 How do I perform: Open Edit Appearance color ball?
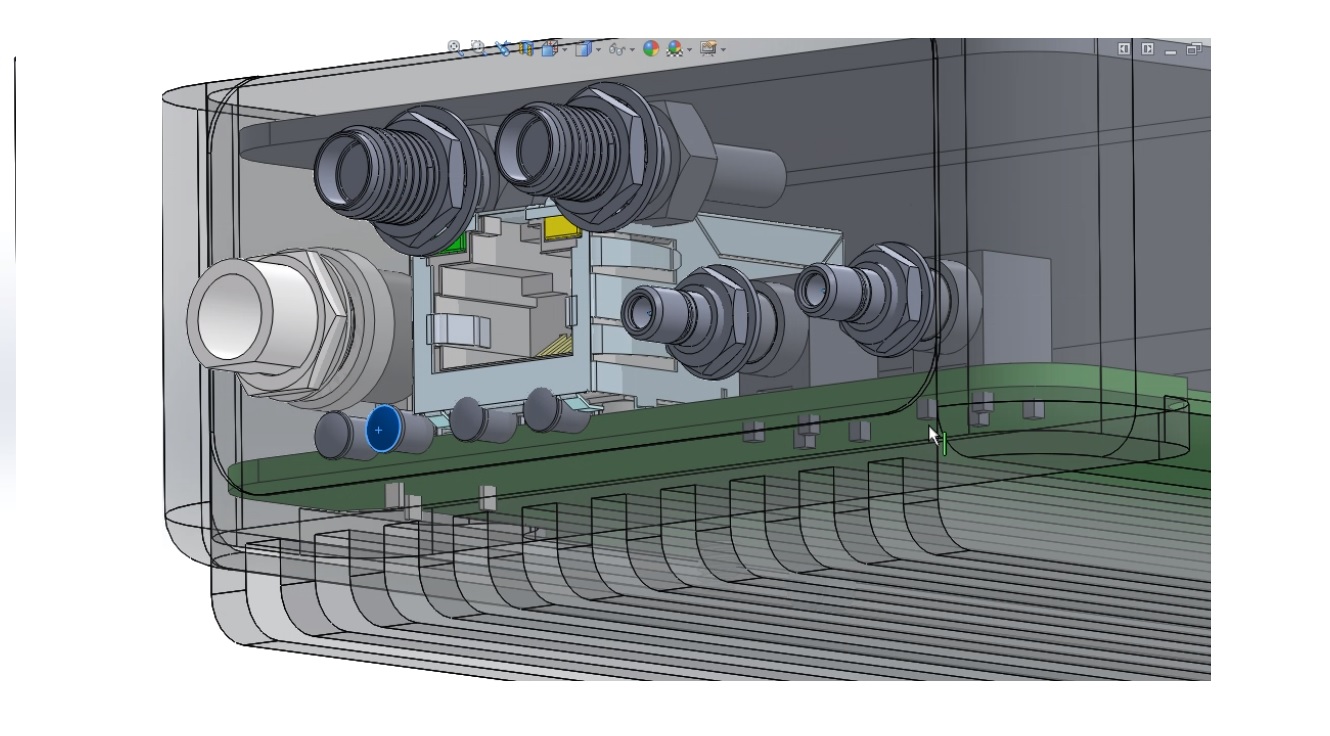coord(651,48)
